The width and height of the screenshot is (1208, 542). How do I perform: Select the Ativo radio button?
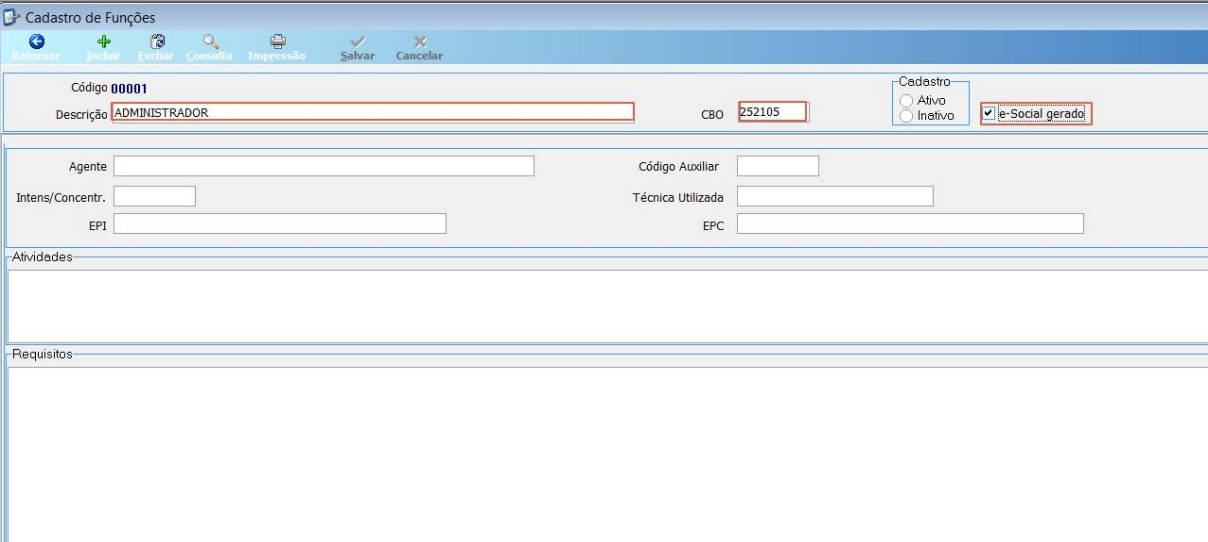(x=906, y=101)
